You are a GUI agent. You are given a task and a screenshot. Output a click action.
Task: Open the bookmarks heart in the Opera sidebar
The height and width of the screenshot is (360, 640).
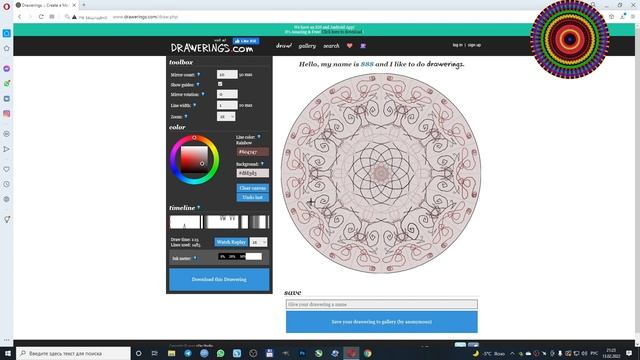click(x=7, y=169)
